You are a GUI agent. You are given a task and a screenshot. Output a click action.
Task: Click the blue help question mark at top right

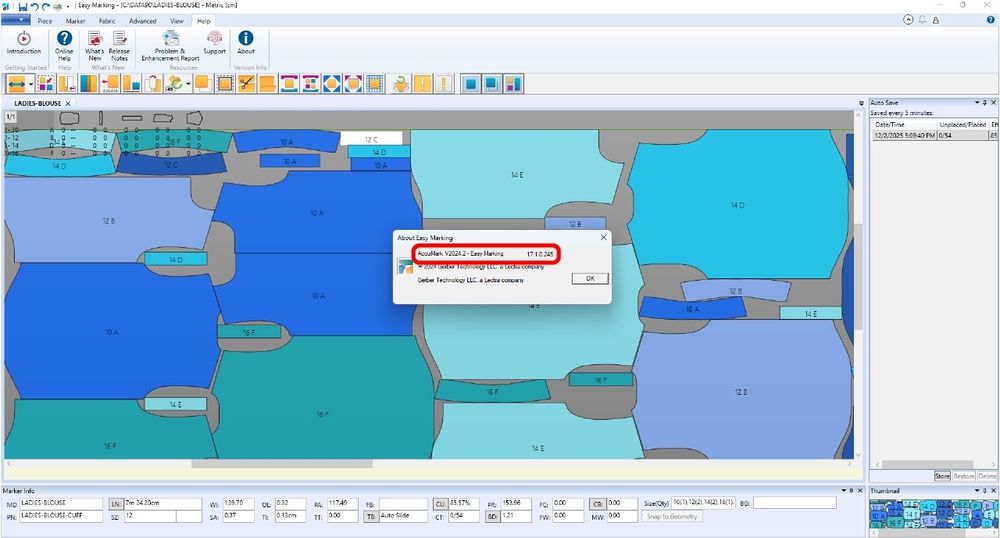click(x=990, y=20)
